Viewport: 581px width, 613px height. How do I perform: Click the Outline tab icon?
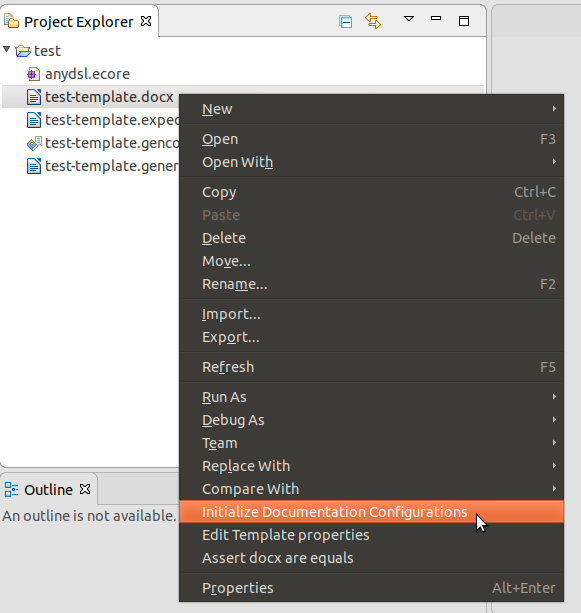tap(11, 489)
